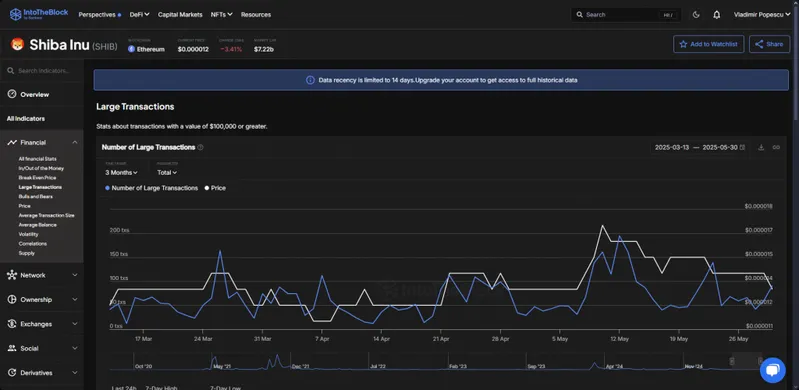Viewport: 799px width, 390px height.
Task: Go to Capital Markets
Action: click(180, 15)
